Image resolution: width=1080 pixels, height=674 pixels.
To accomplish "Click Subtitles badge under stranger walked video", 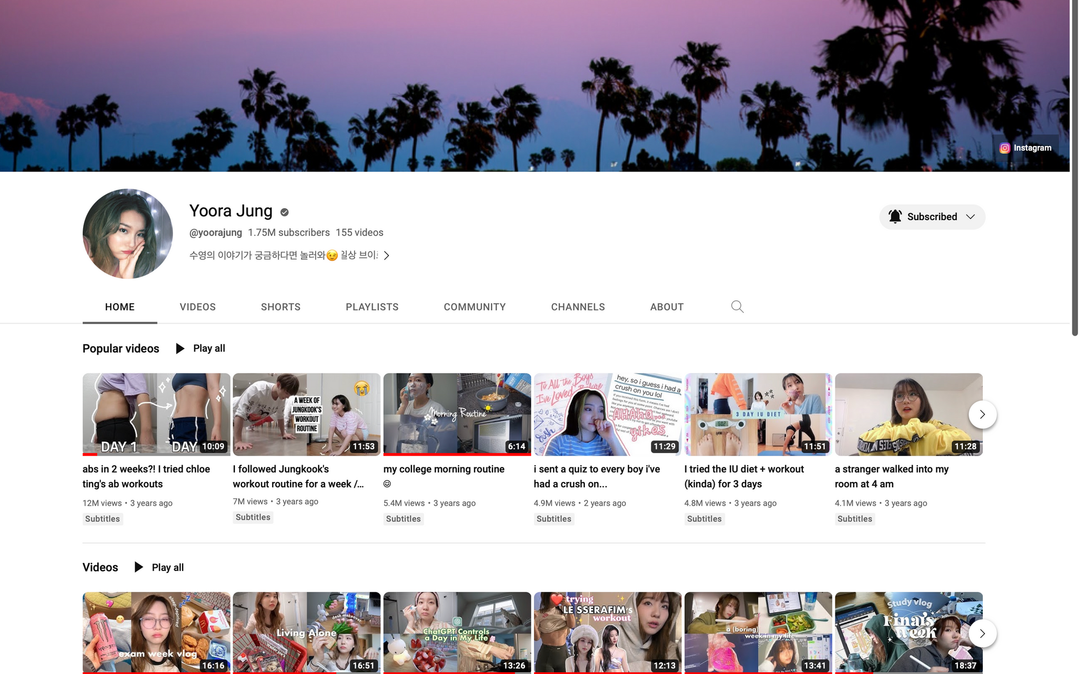I will tap(855, 519).
